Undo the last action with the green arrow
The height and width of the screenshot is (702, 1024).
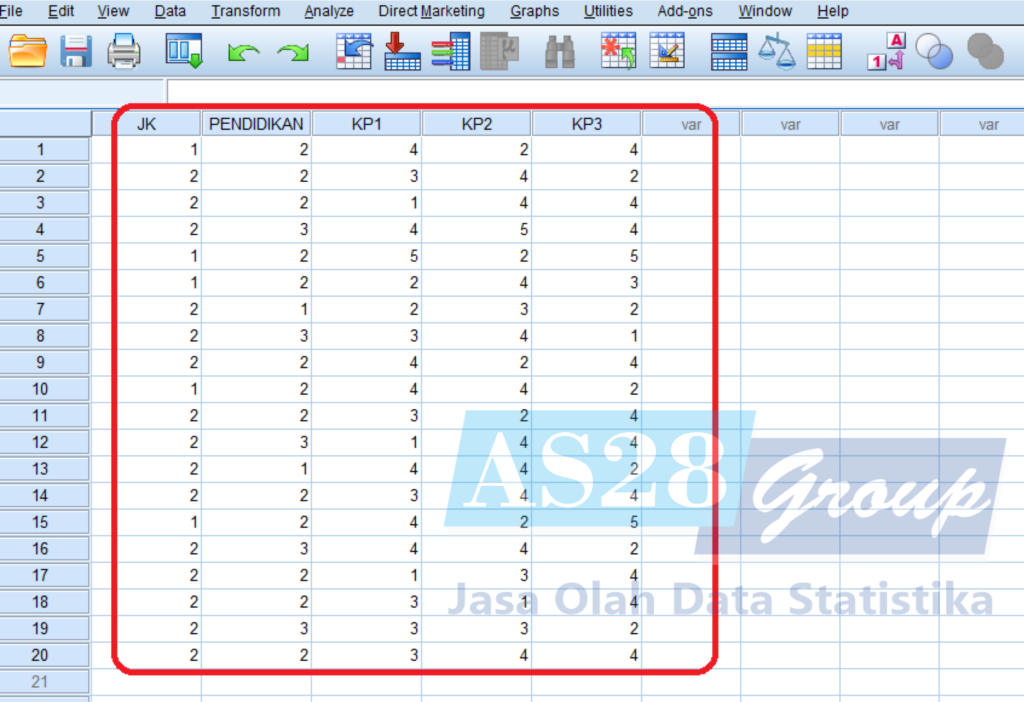pyautogui.click(x=243, y=52)
